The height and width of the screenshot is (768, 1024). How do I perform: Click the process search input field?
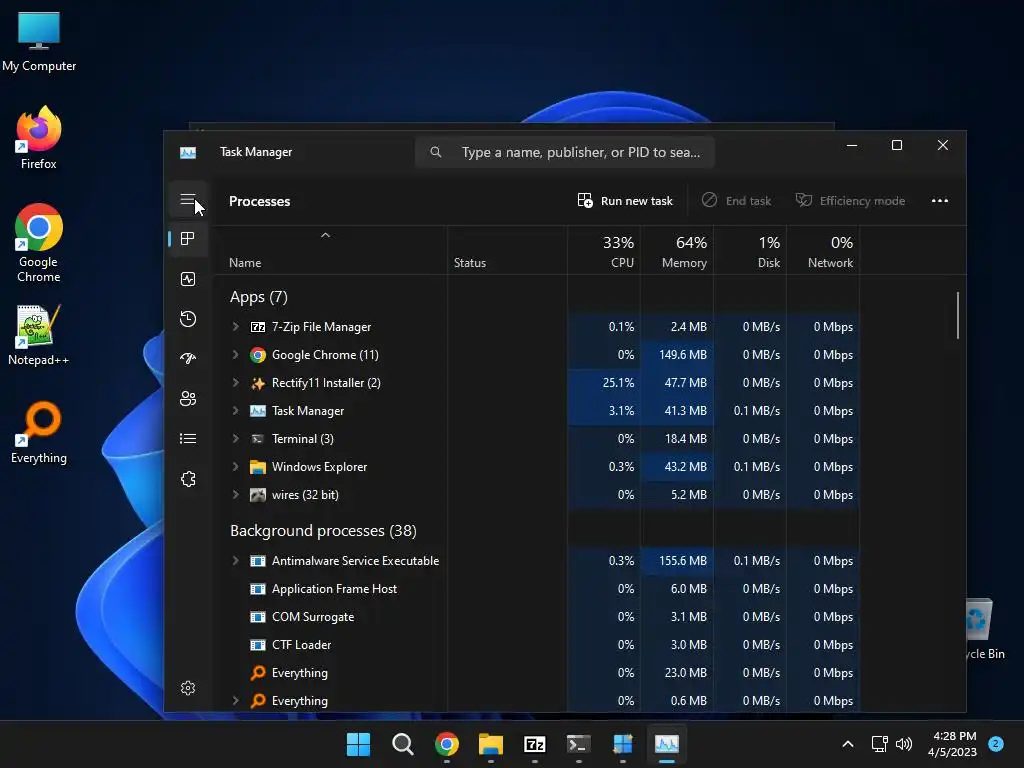click(565, 152)
